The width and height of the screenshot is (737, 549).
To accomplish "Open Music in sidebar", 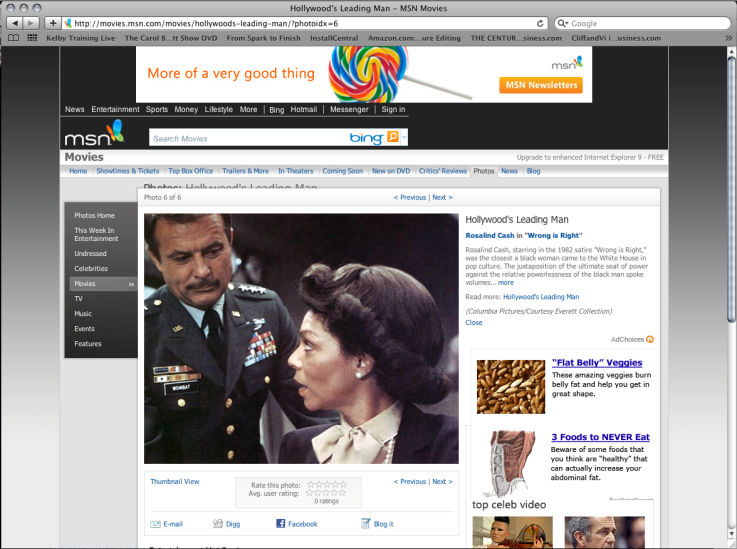I will click(x=83, y=314).
